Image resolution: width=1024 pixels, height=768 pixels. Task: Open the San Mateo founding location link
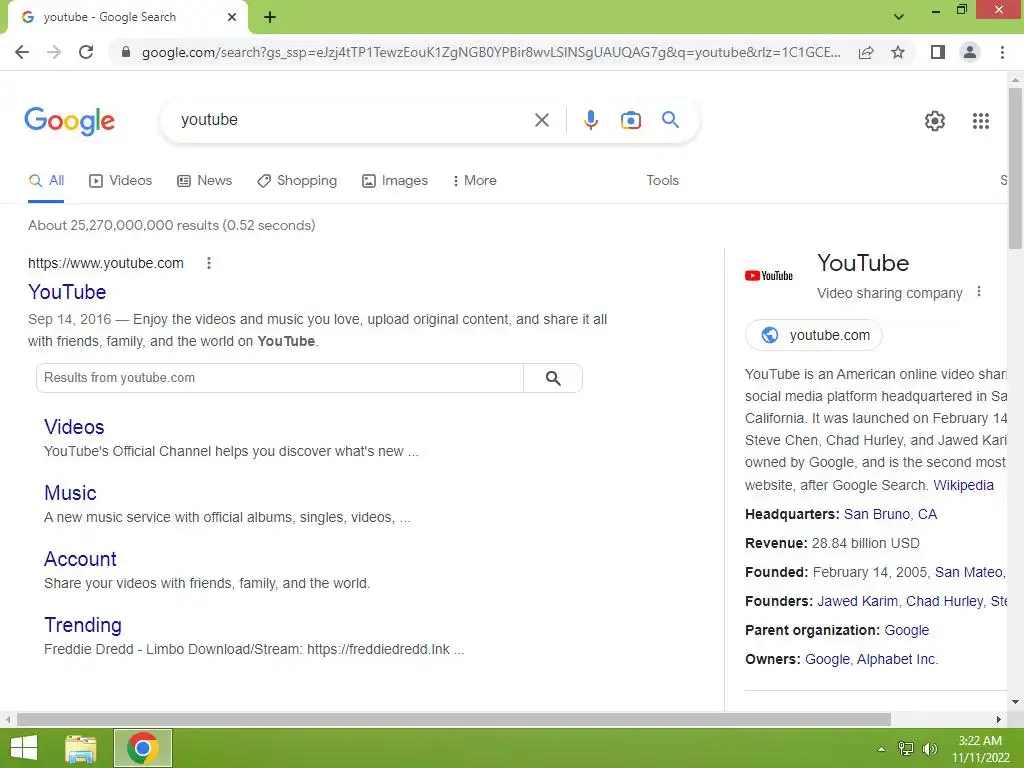point(968,573)
